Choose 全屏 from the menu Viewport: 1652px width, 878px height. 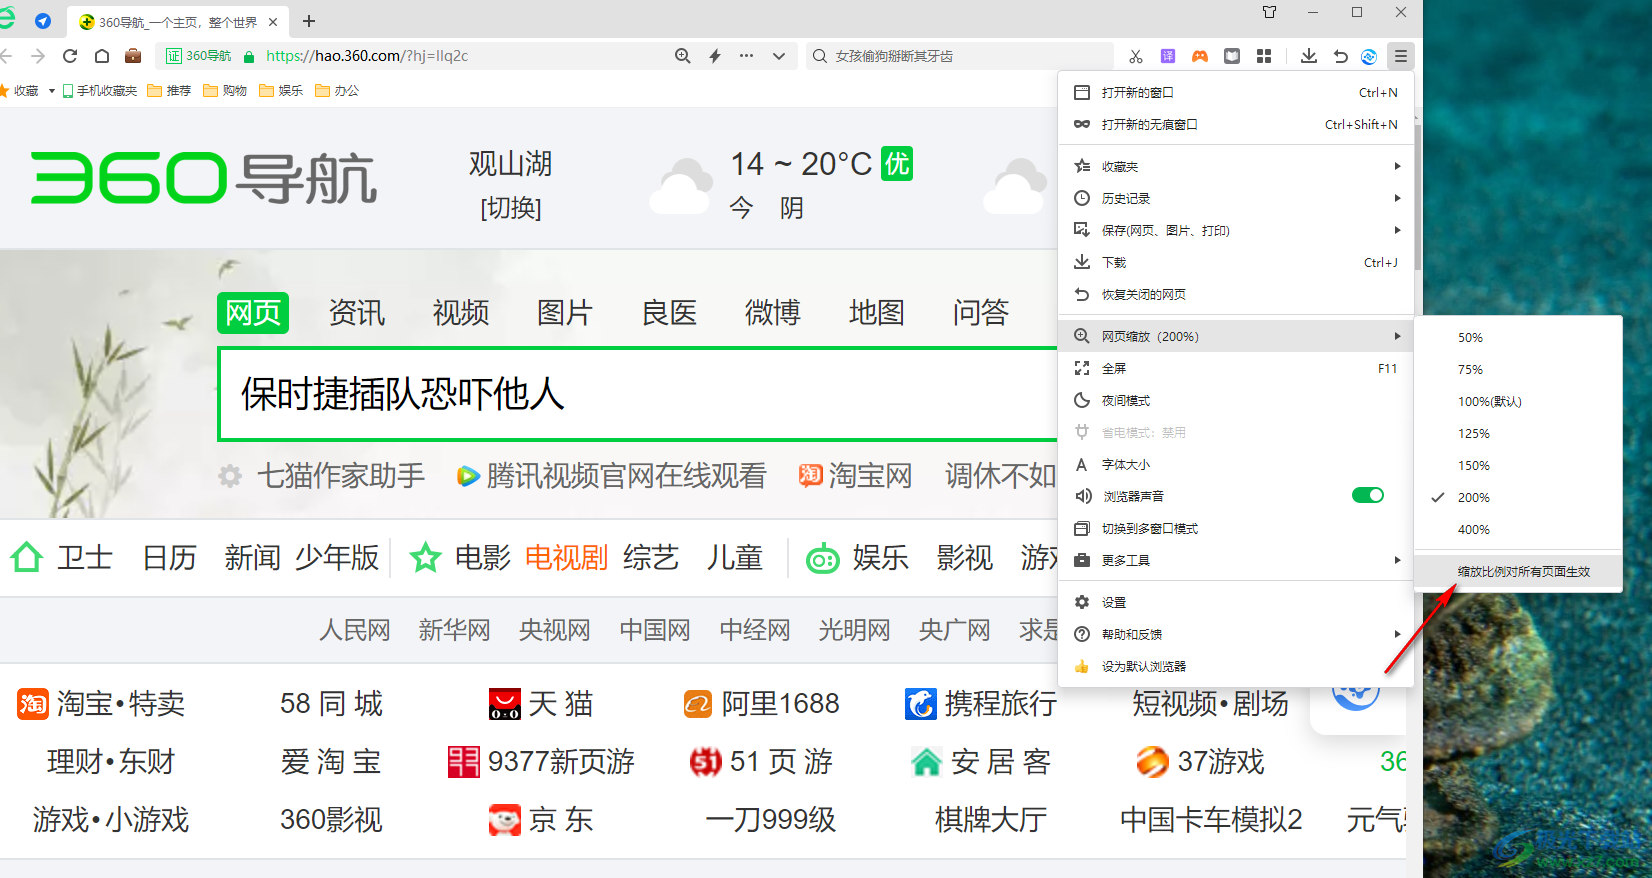coord(1235,369)
